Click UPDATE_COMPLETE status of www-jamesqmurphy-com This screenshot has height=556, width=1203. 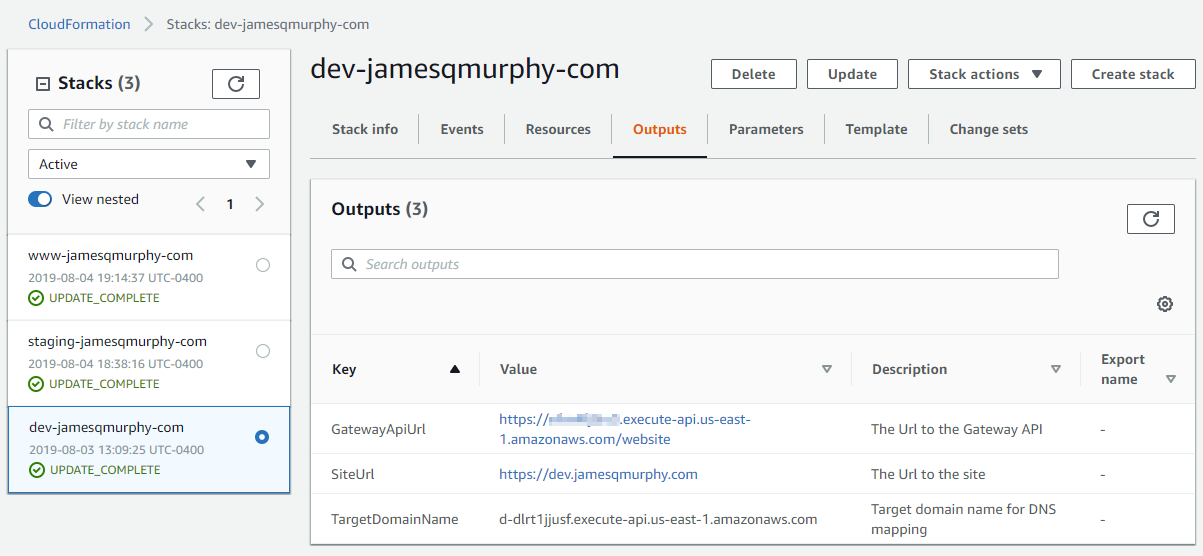[x=104, y=298]
